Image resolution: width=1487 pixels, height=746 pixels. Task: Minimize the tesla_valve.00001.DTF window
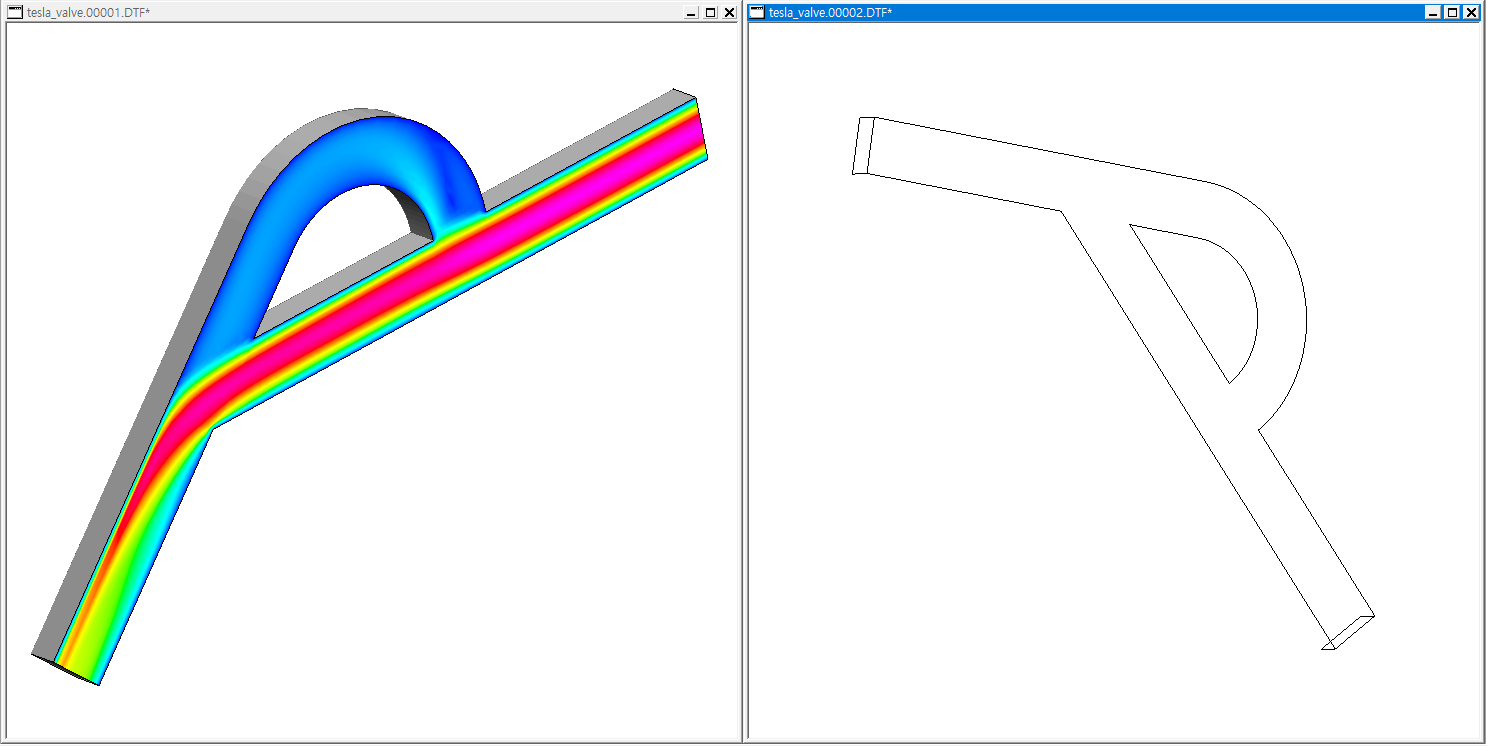pos(692,12)
